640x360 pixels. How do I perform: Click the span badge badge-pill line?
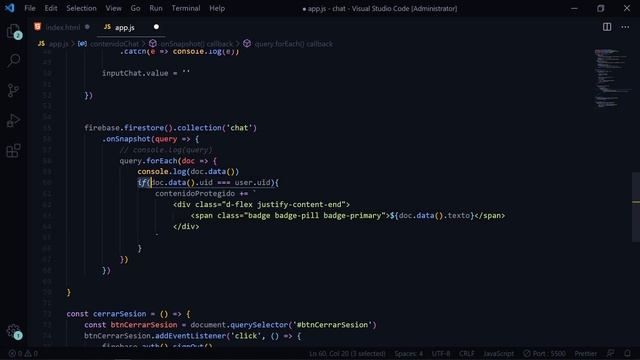pyautogui.click(x=348, y=216)
